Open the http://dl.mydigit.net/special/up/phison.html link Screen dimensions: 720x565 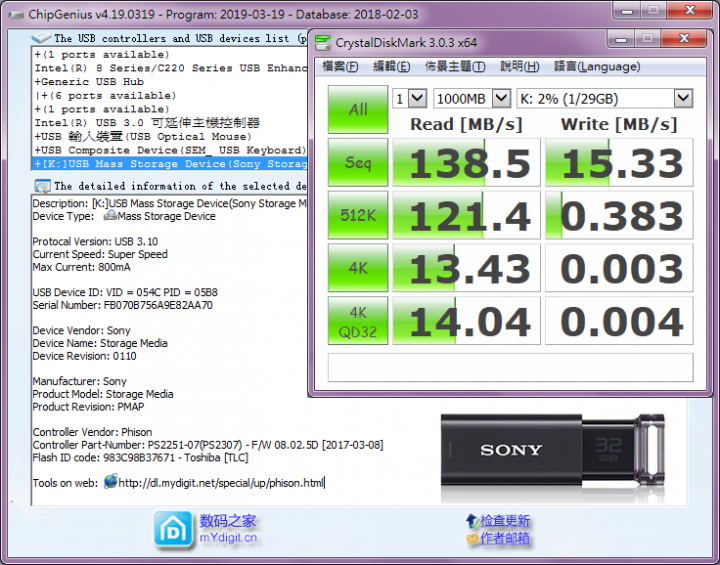click(x=221, y=483)
